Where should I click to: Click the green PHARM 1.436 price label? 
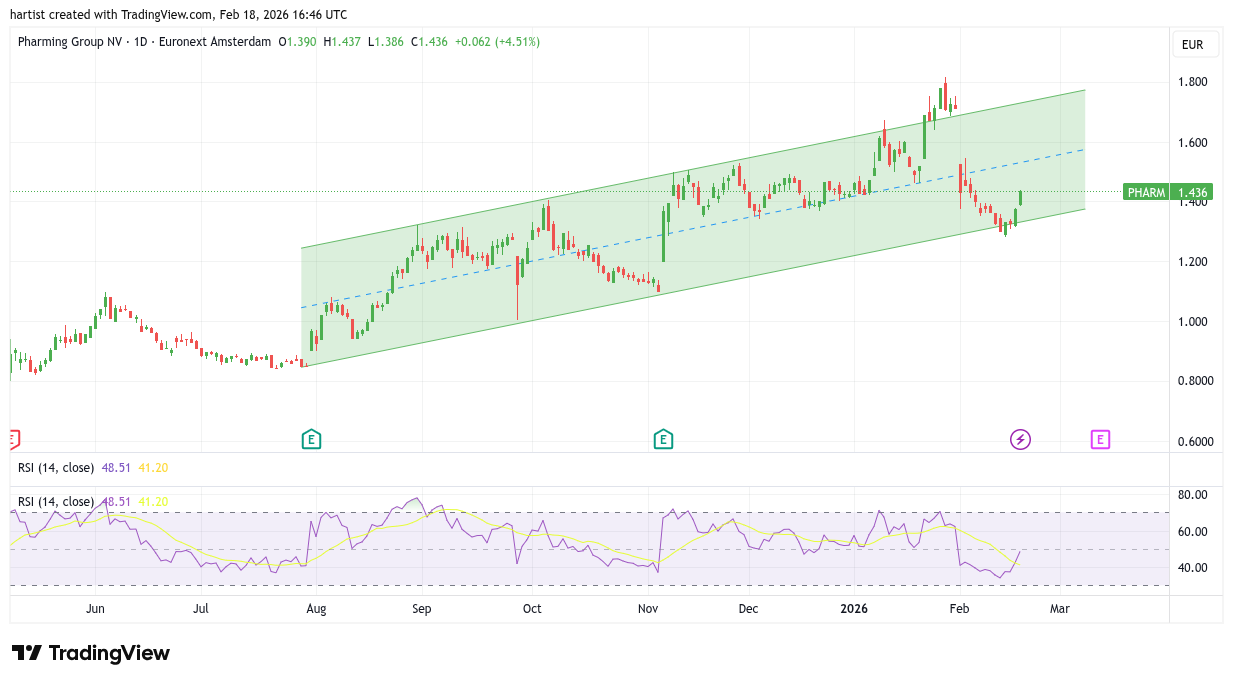coord(1168,192)
